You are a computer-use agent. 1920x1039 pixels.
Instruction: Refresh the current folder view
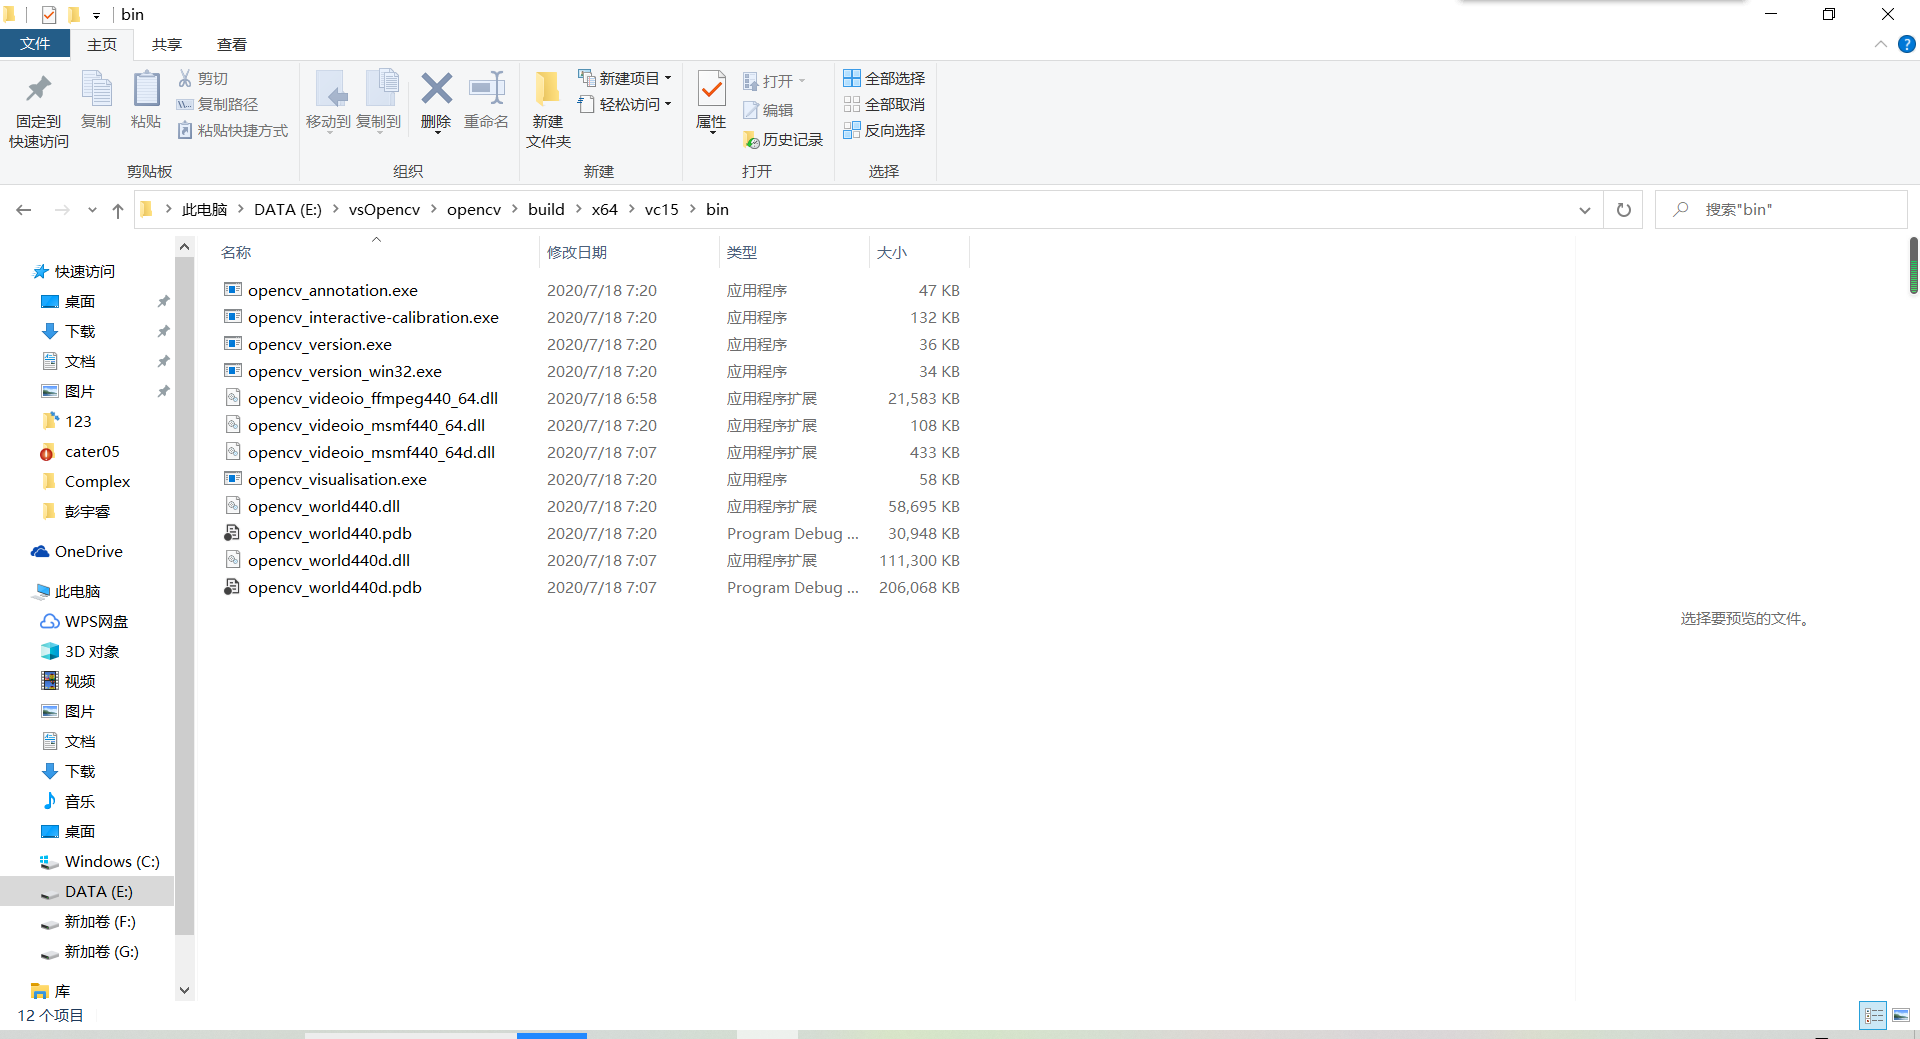tap(1624, 210)
